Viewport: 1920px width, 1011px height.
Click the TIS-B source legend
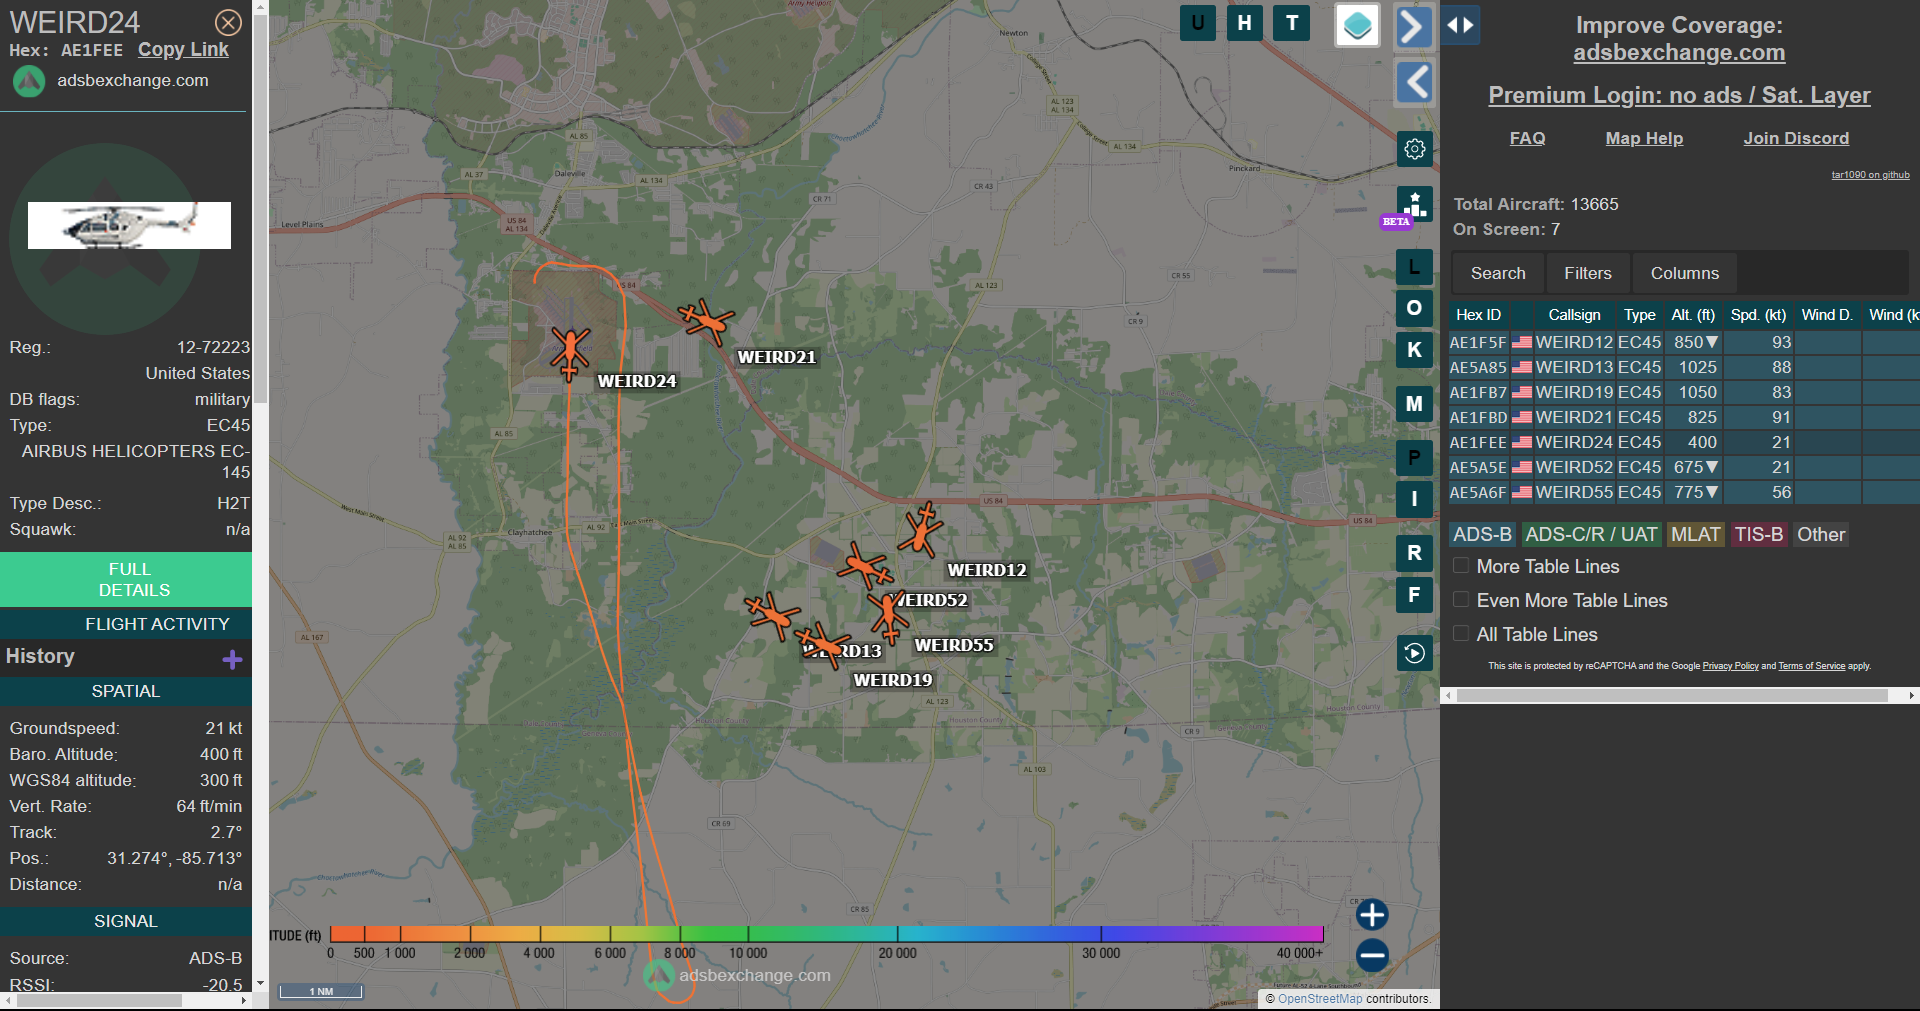click(1758, 535)
